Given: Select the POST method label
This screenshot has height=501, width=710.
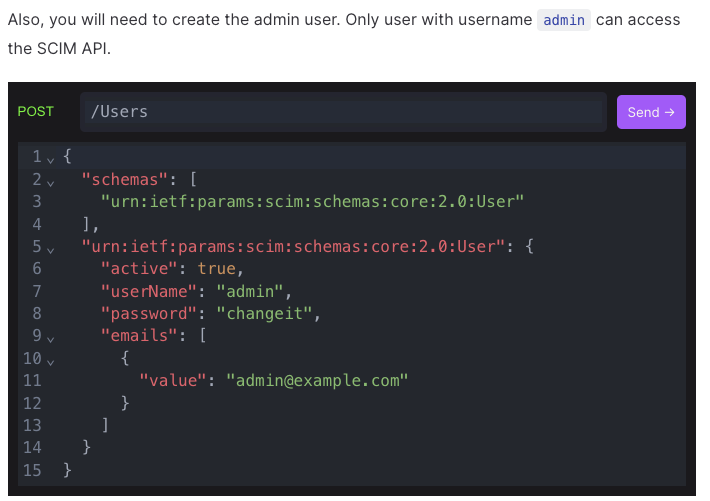Looking at the screenshot, I should coord(35,111).
